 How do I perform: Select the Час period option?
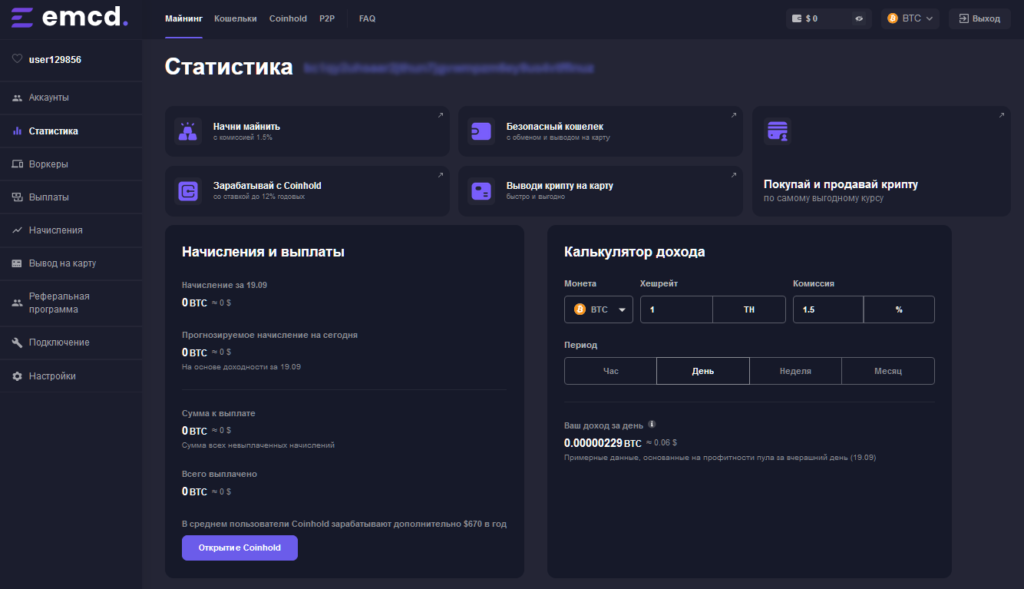coord(610,371)
